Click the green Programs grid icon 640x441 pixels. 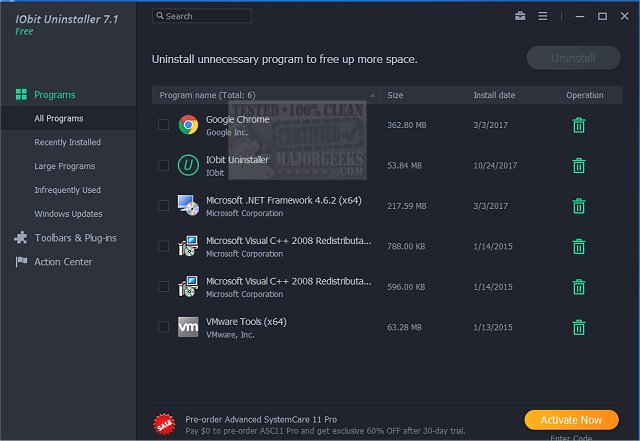pos(21,94)
